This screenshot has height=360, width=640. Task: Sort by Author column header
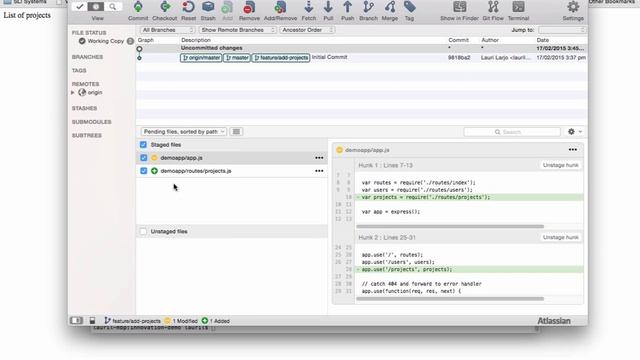pos(490,40)
